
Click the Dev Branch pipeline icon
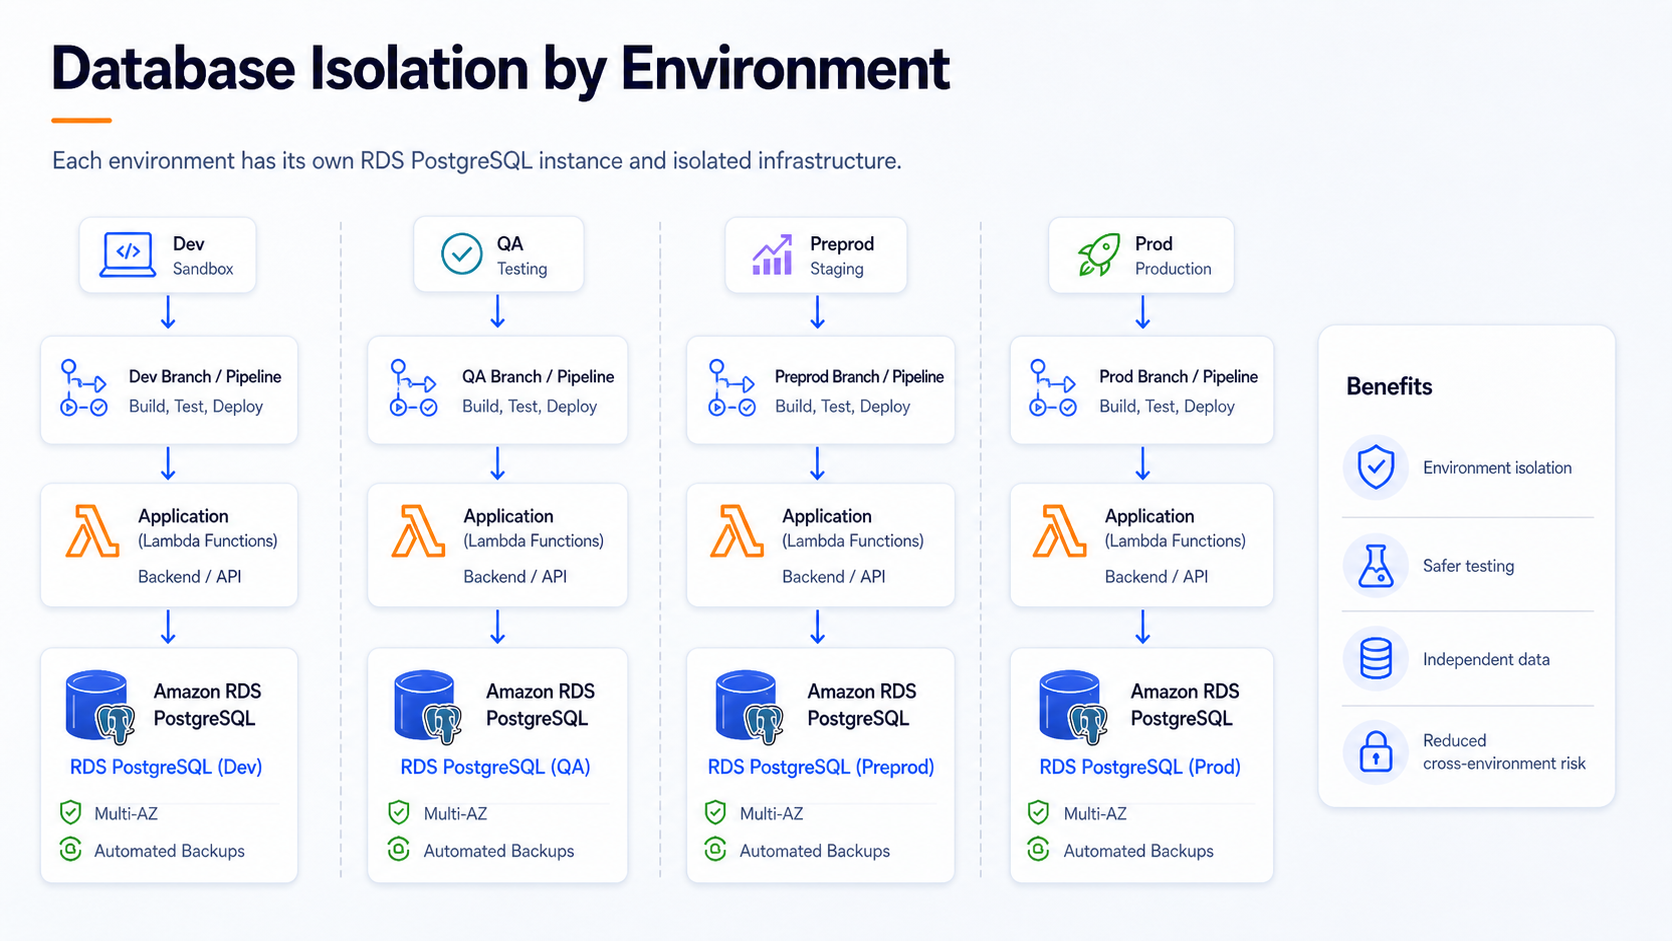[84, 389]
